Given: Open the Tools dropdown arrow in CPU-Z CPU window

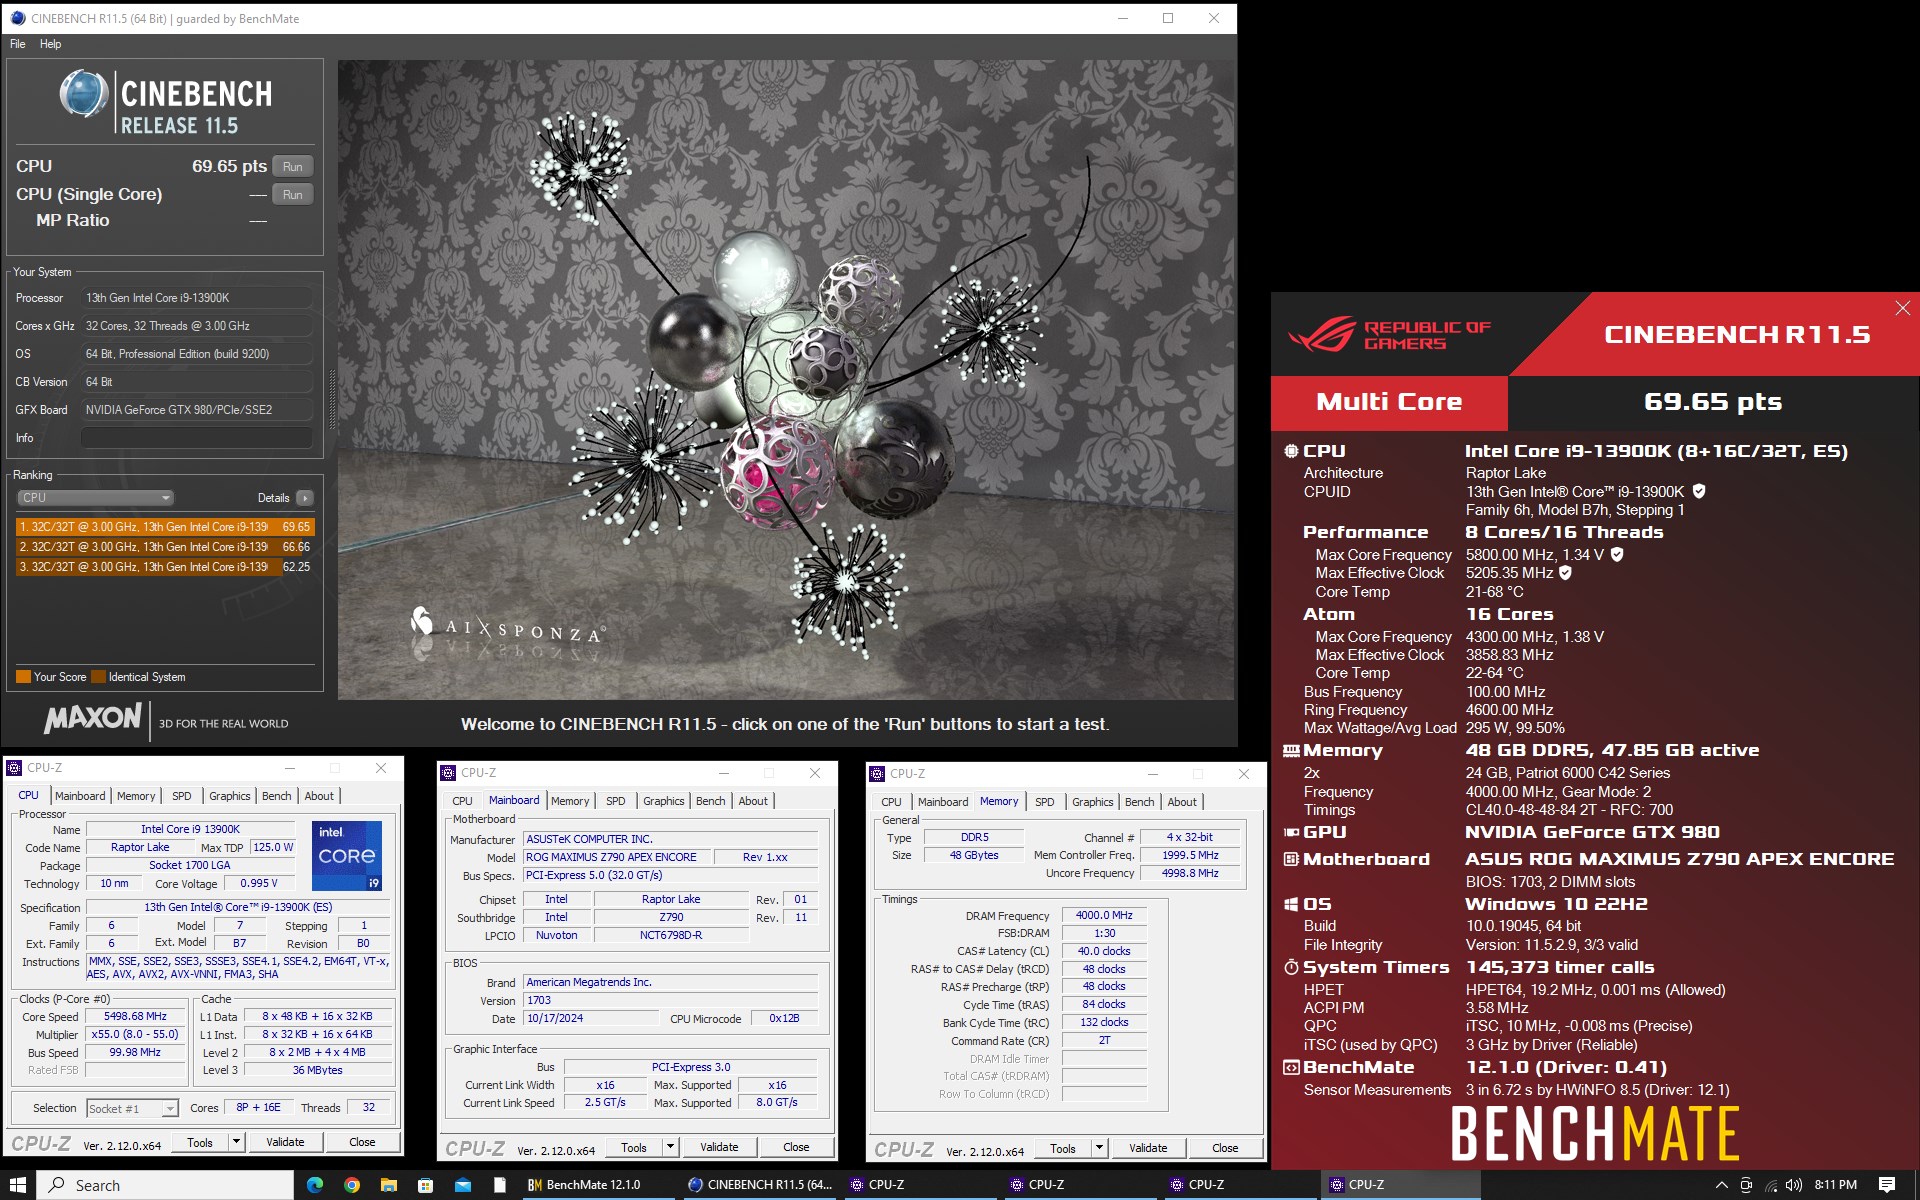Looking at the screenshot, I should 237,1142.
